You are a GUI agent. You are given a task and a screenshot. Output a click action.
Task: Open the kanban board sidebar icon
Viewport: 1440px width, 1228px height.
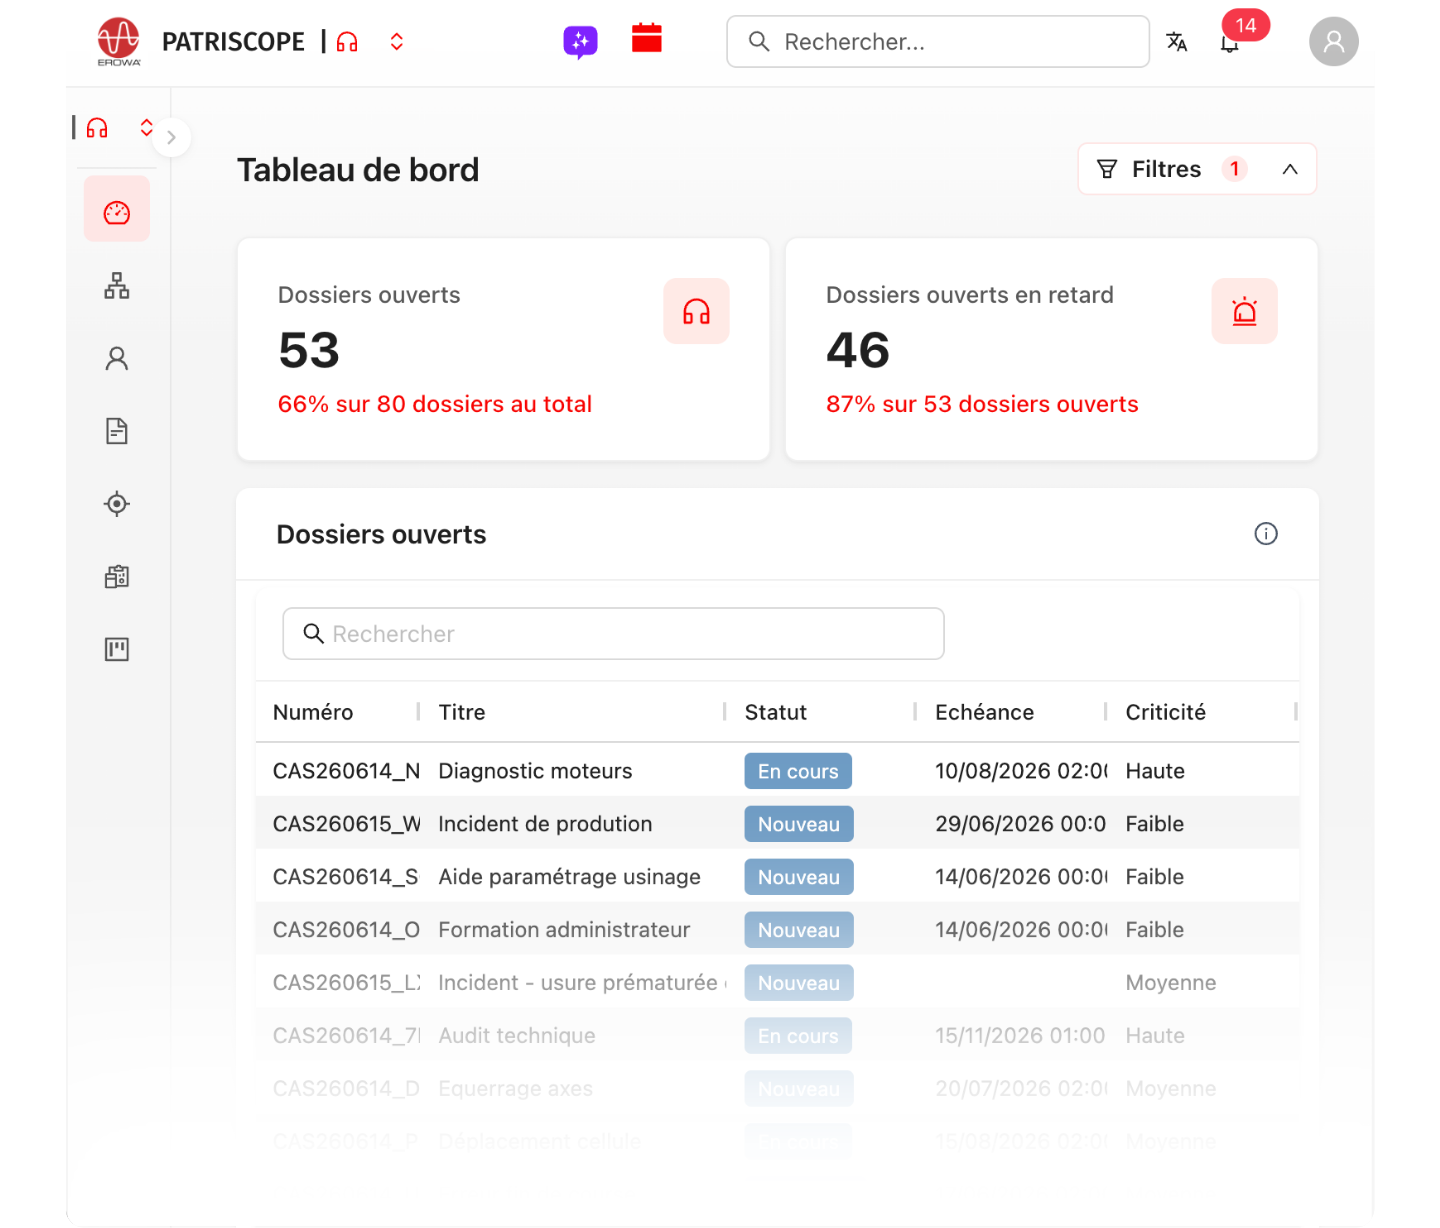[117, 650]
